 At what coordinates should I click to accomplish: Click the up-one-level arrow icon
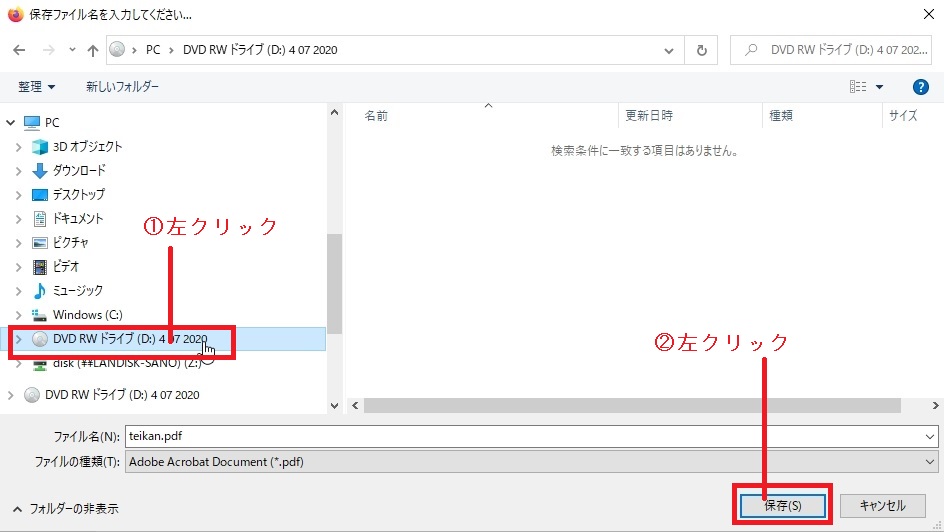(x=93, y=50)
